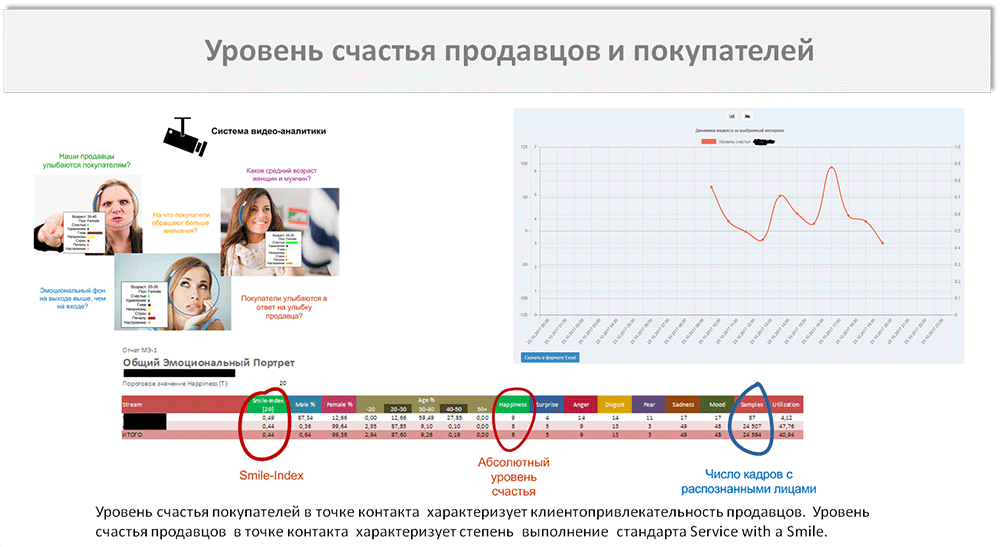Click the highest peak point on chart line
This screenshot has width=1000, height=547.
click(x=832, y=168)
